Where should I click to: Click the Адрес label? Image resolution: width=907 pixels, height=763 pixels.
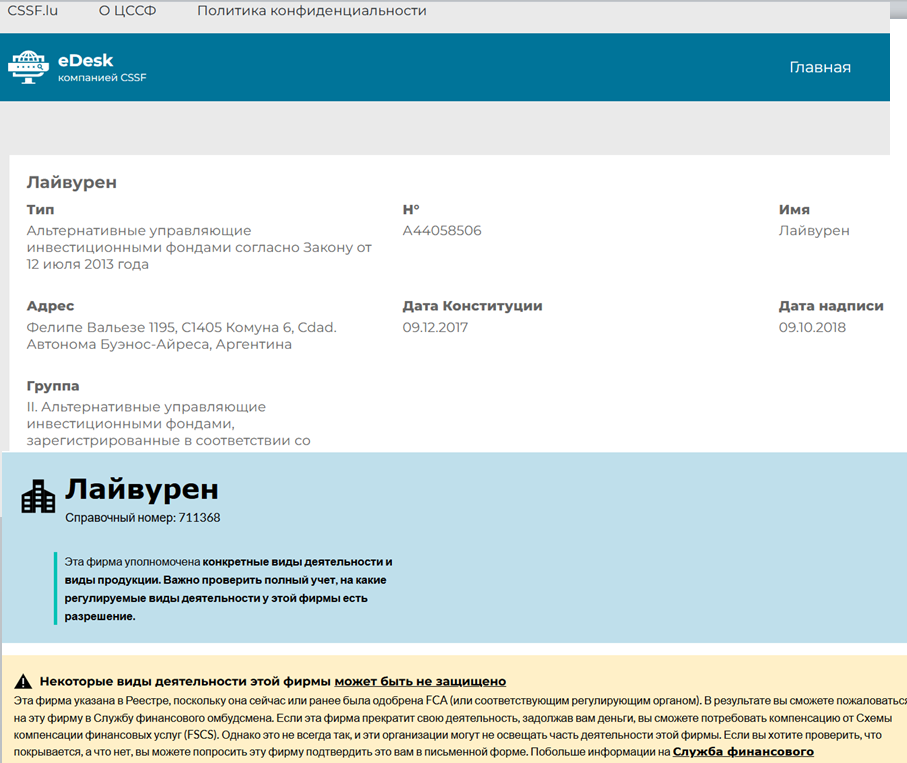pos(50,306)
